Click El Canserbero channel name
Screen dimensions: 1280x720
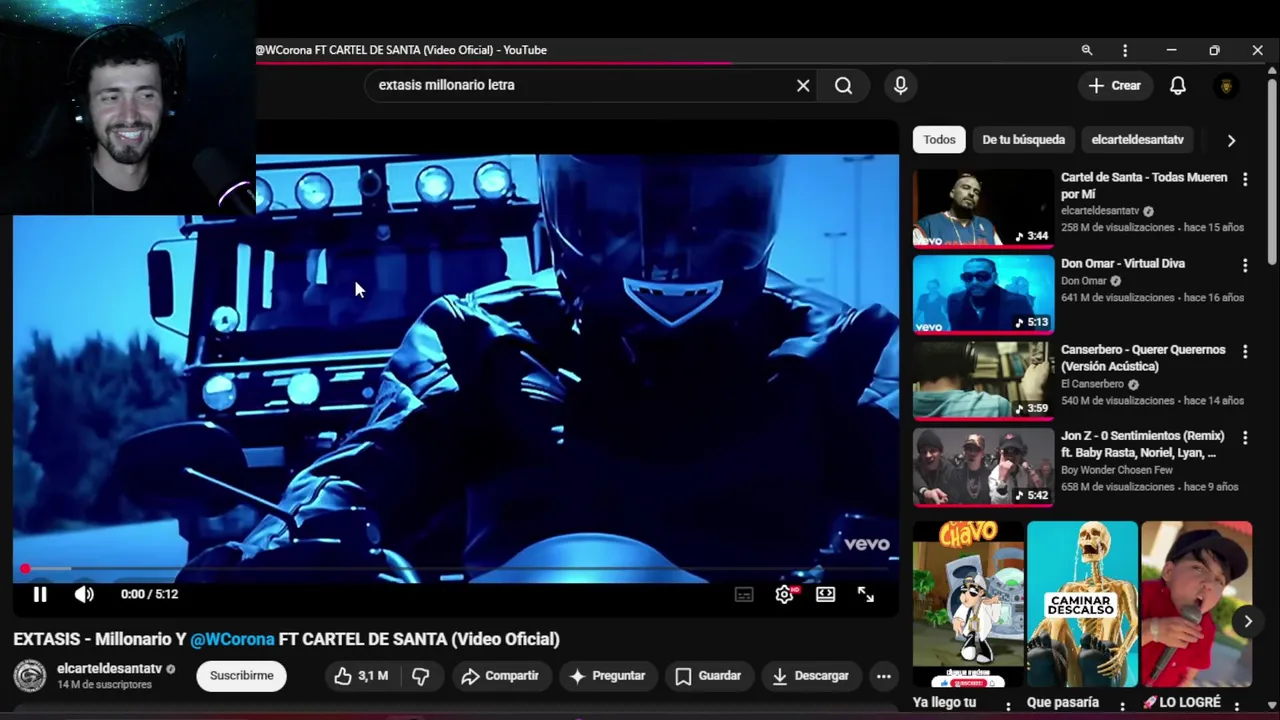point(1092,384)
